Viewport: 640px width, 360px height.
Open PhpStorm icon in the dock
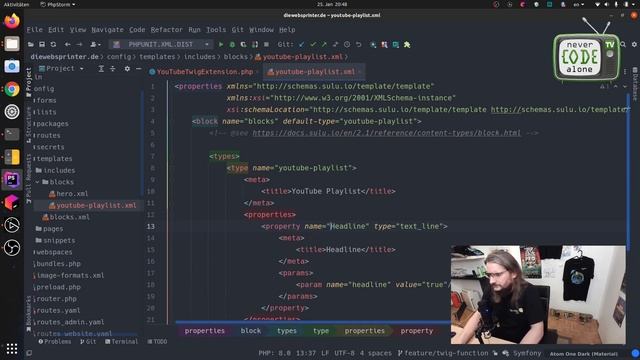pyautogui.click(x=12, y=180)
